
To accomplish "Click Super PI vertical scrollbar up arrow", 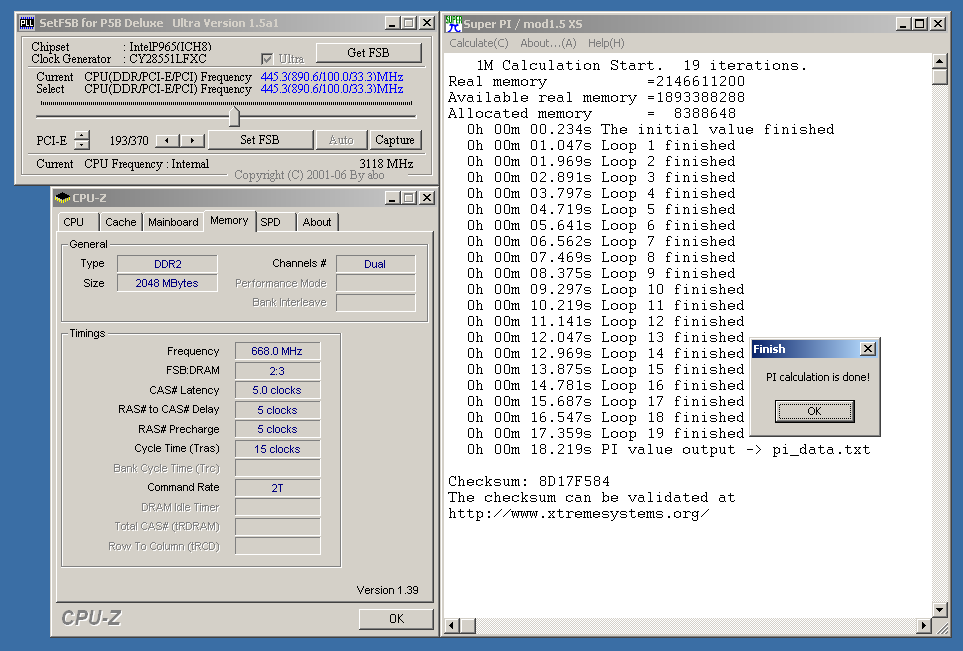I will pos(939,61).
